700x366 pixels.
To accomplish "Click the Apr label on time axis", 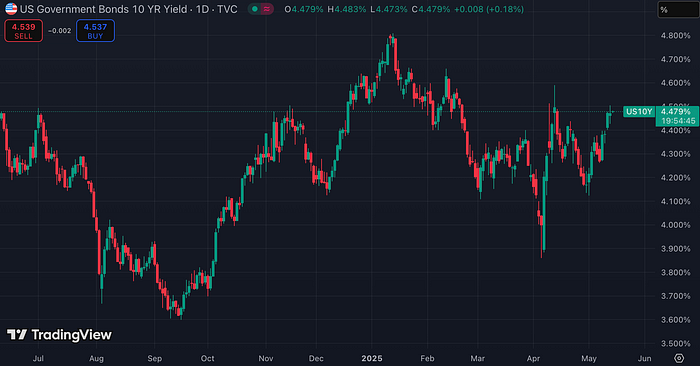I will click(533, 358).
